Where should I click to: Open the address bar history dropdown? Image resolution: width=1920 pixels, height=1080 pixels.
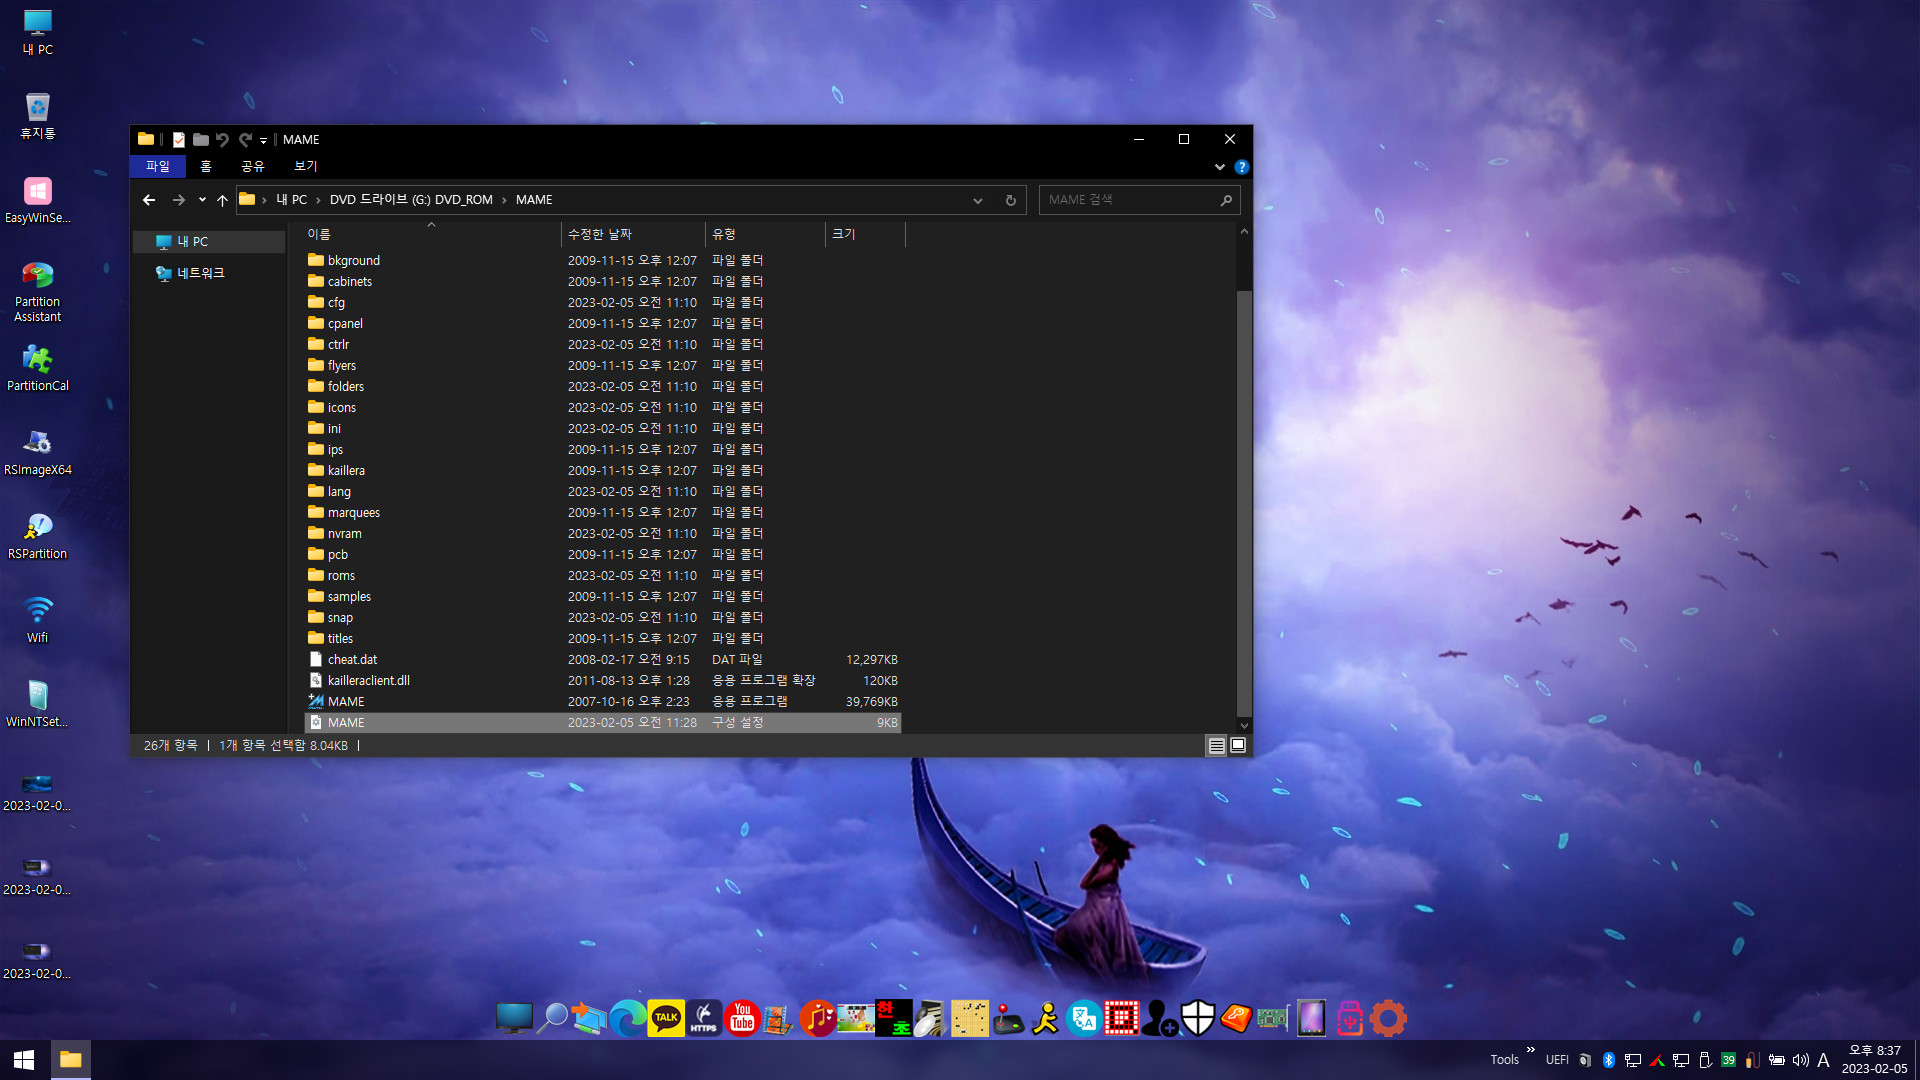977,200
